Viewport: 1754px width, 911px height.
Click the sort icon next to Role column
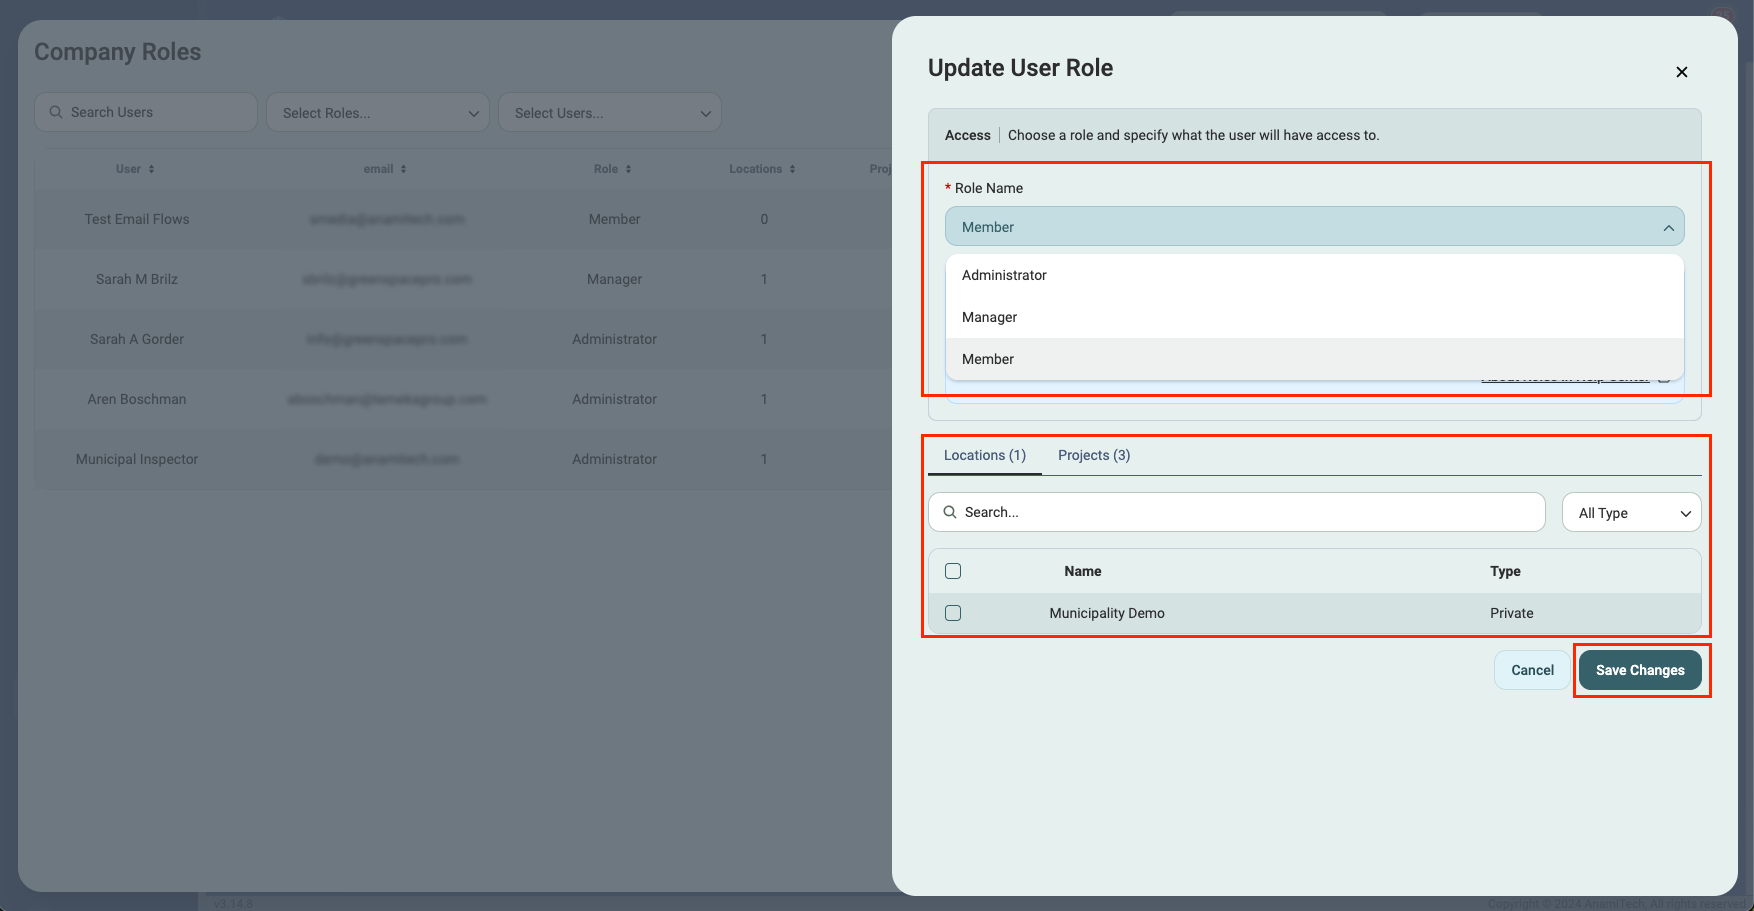point(628,169)
